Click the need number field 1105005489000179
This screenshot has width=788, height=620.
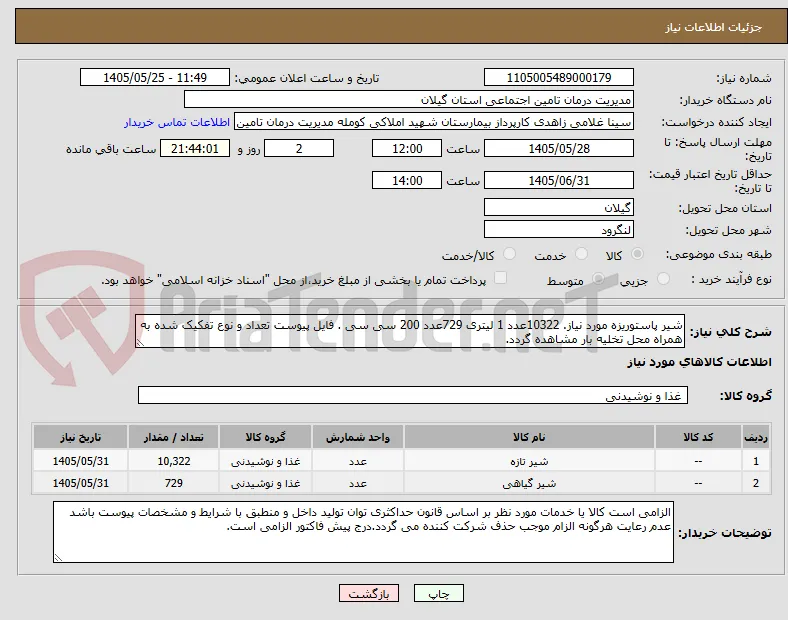558,77
